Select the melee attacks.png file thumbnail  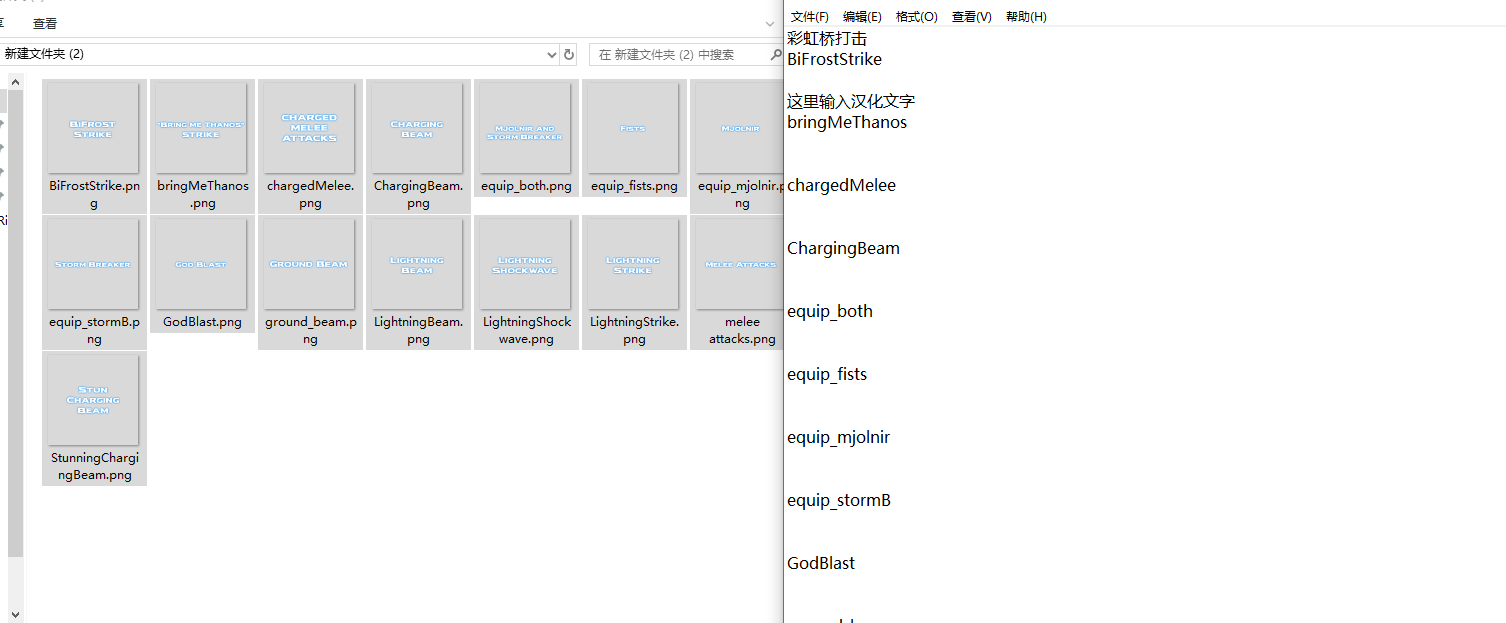pos(739,264)
